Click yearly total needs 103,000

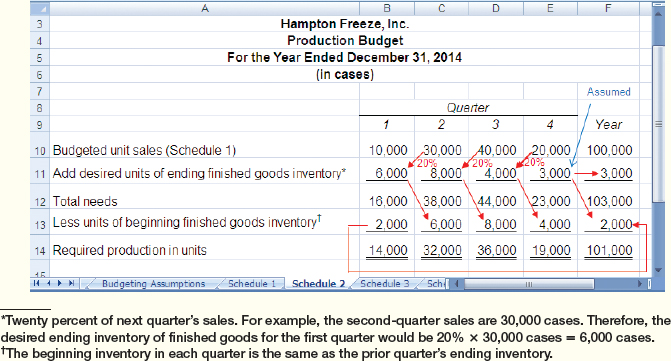pos(609,201)
